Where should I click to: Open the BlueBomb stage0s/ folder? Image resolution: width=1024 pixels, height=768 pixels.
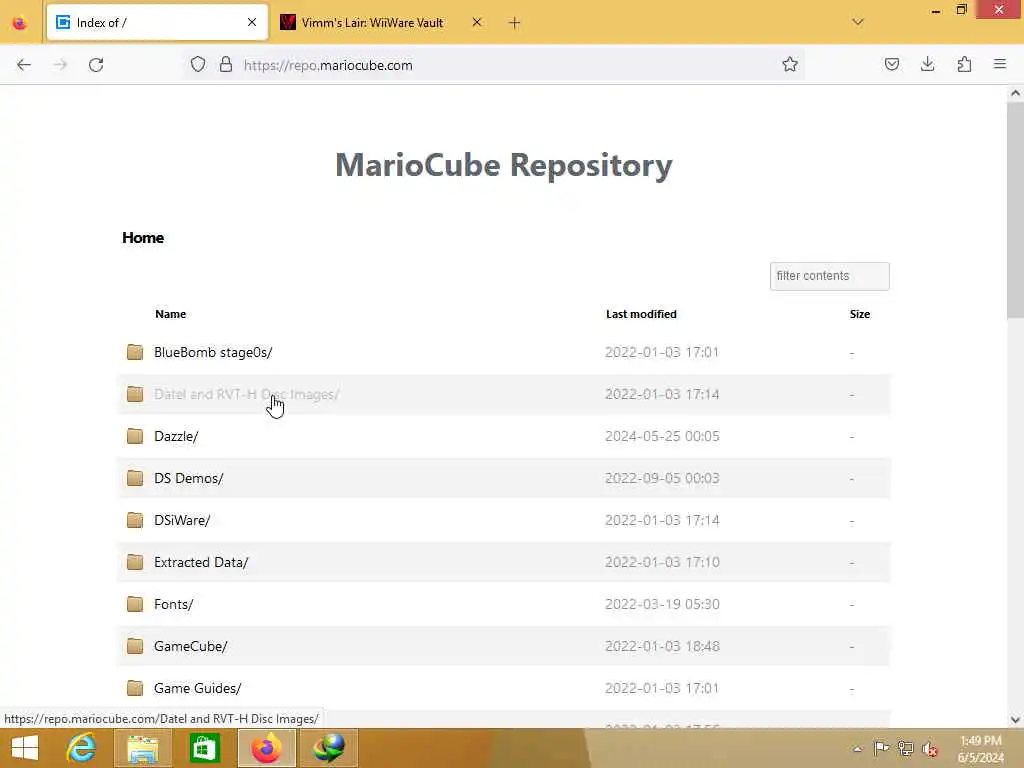click(x=213, y=353)
